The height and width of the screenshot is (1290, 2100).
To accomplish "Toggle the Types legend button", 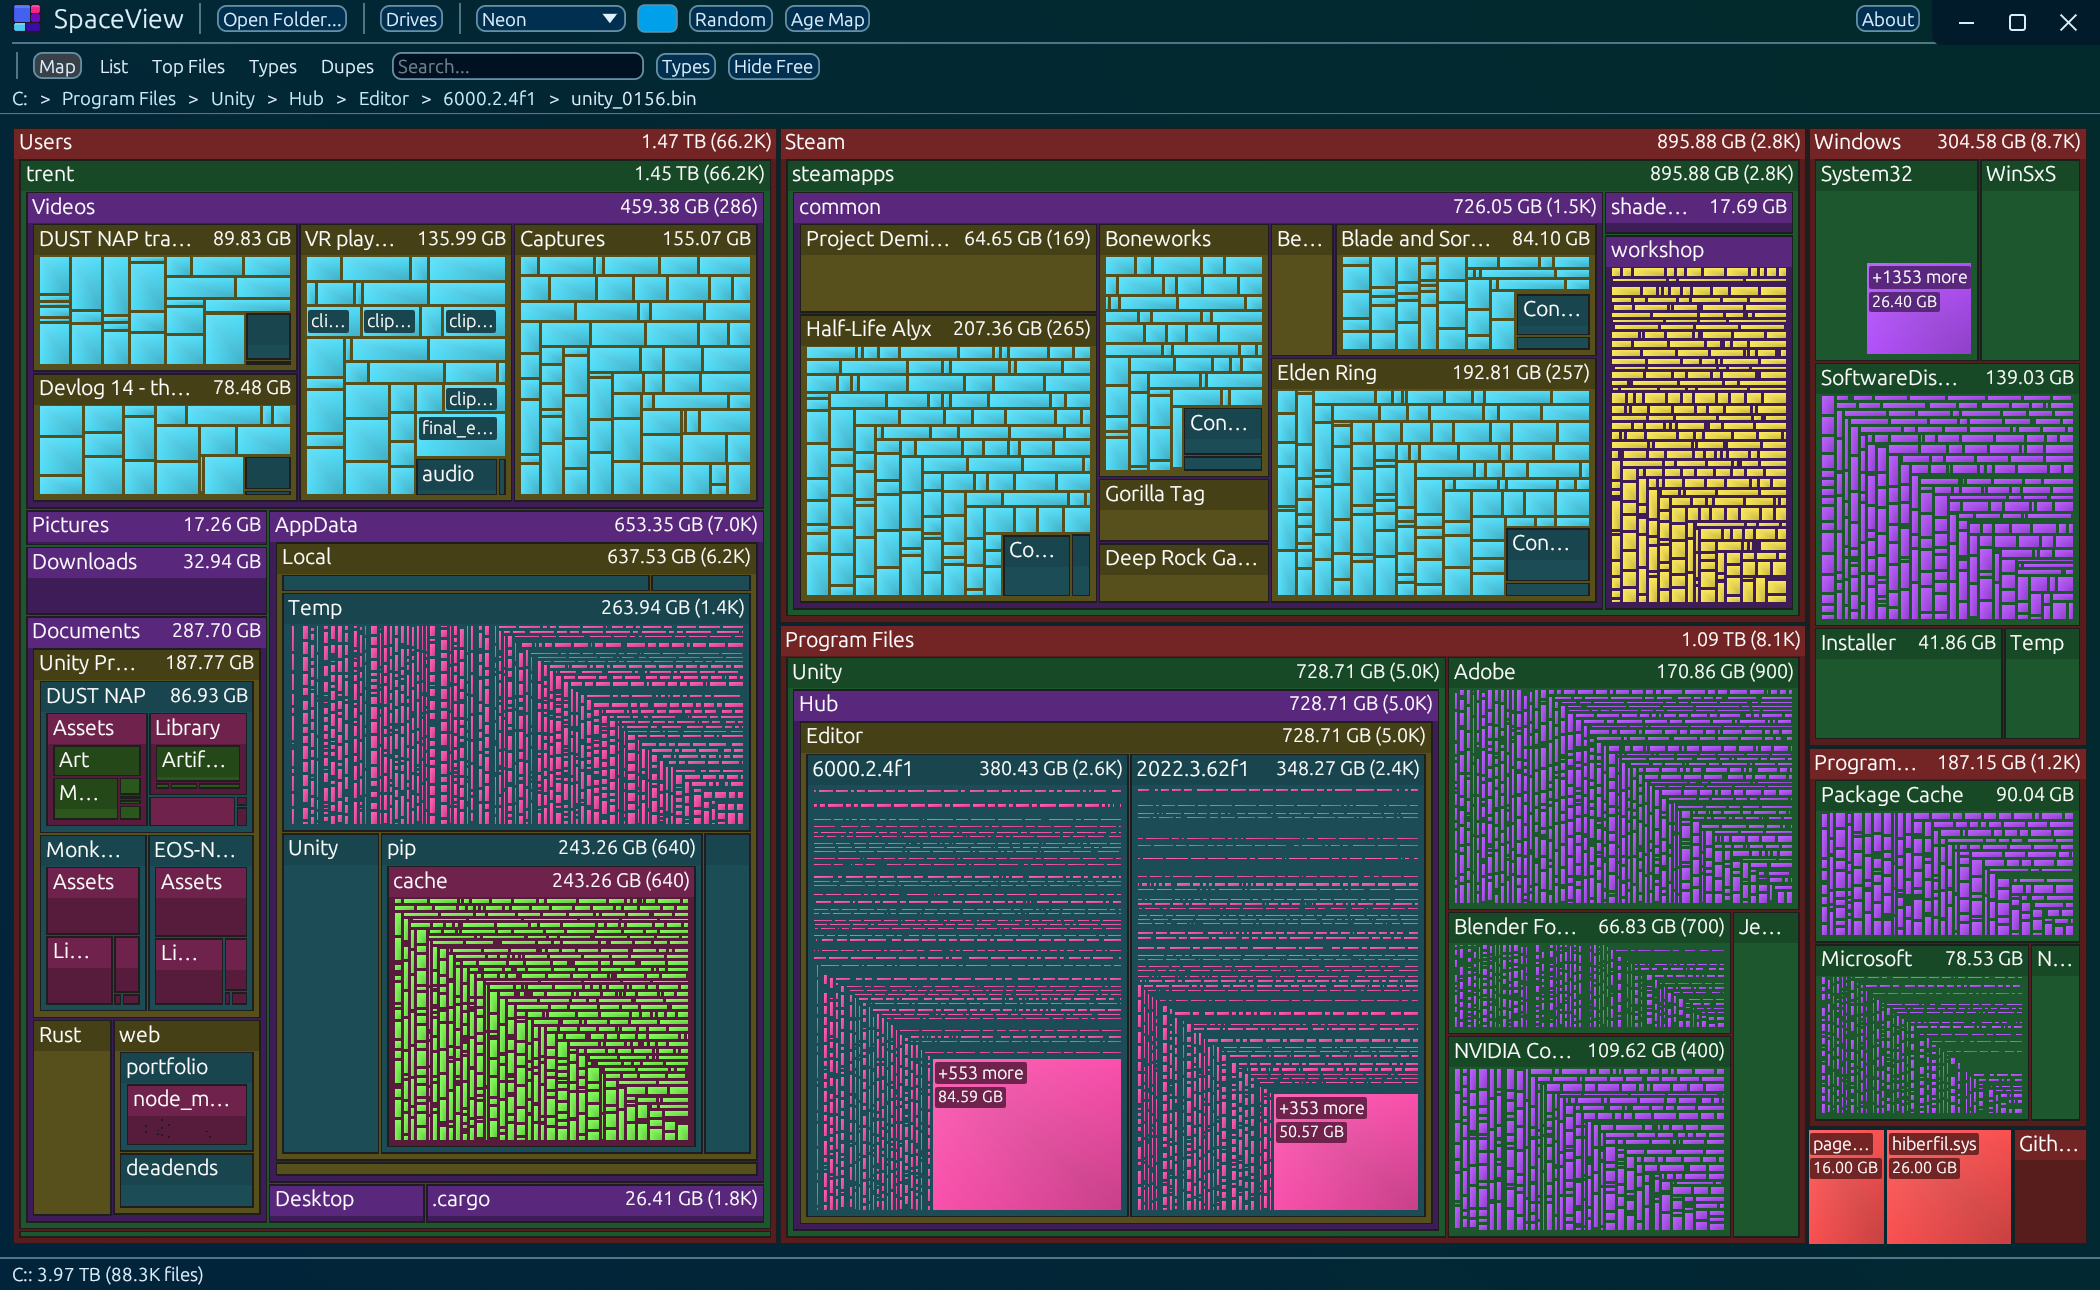I will tap(685, 66).
